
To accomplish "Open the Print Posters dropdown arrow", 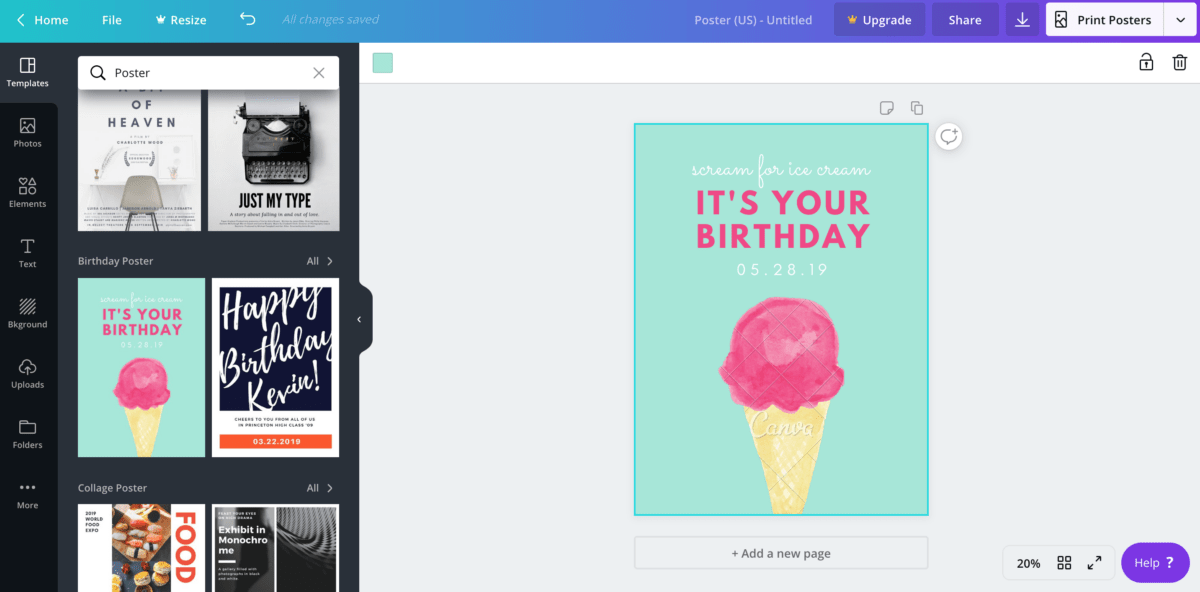I will pyautogui.click(x=1180, y=19).
